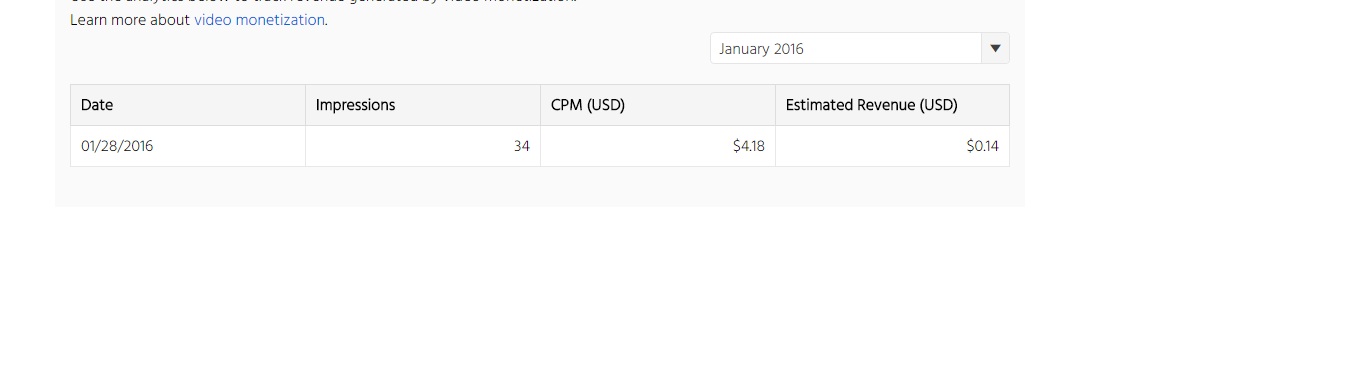Viewport: 1364px width, 381px height.
Task: Select the 01/28/2016 date cell
Action: (x=117, y=146)
